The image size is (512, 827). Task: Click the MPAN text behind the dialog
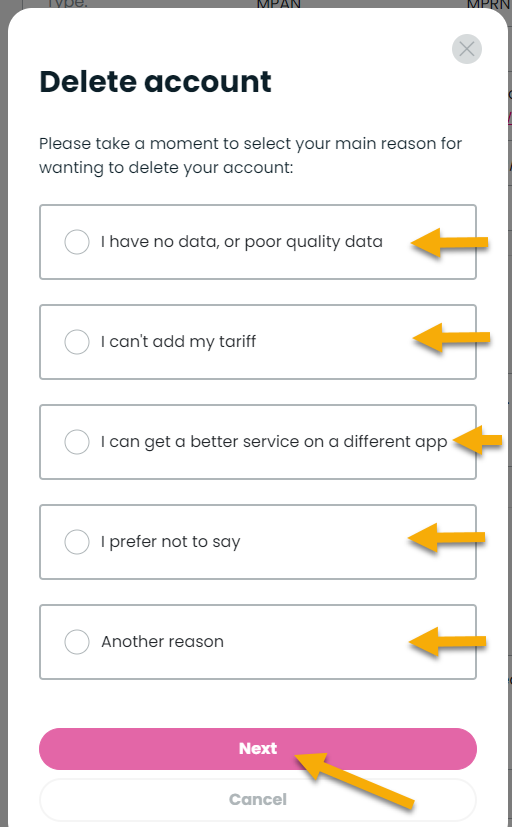(278, 5)
